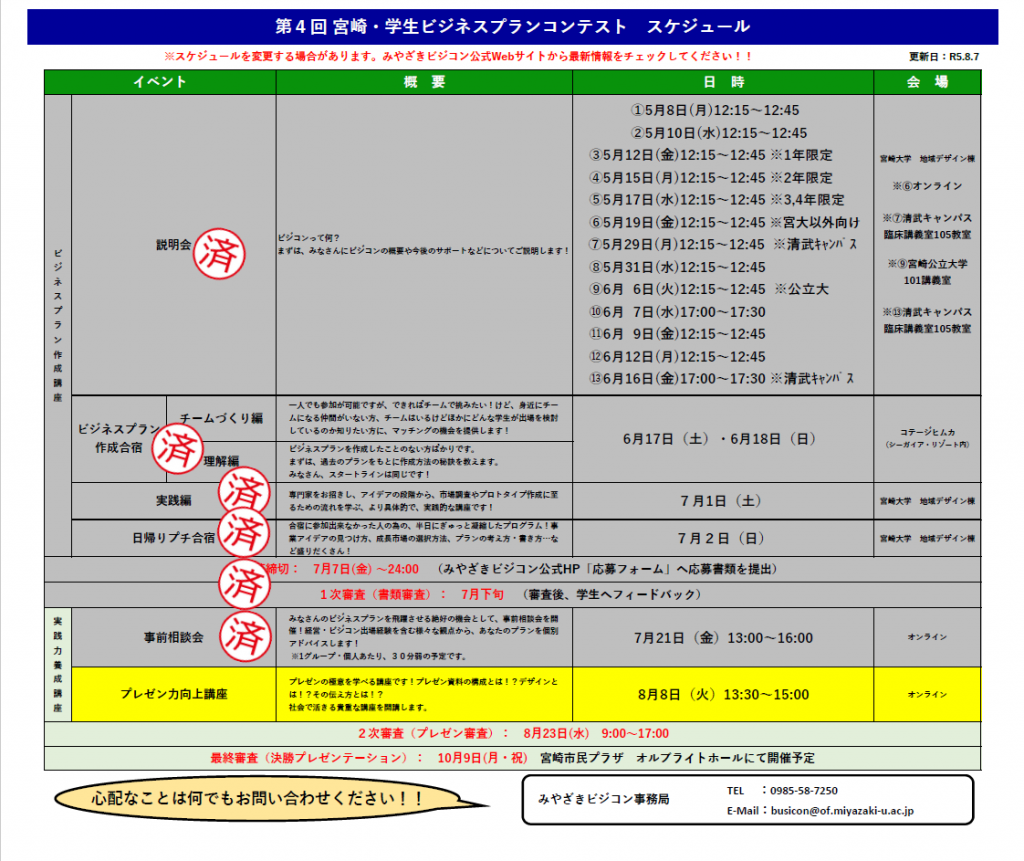Select the 理解編 sub-event
Image resolution: width=1024 pixels, height=861 pixels.
point(221,461)
